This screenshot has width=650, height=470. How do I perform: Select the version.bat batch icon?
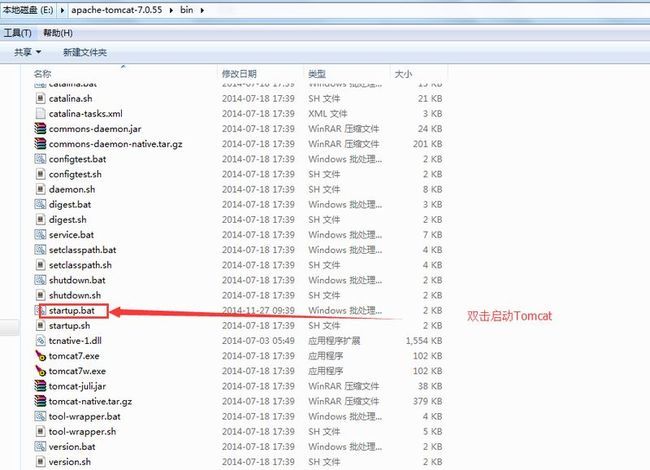pyautogui.click(x=40, y=446)
